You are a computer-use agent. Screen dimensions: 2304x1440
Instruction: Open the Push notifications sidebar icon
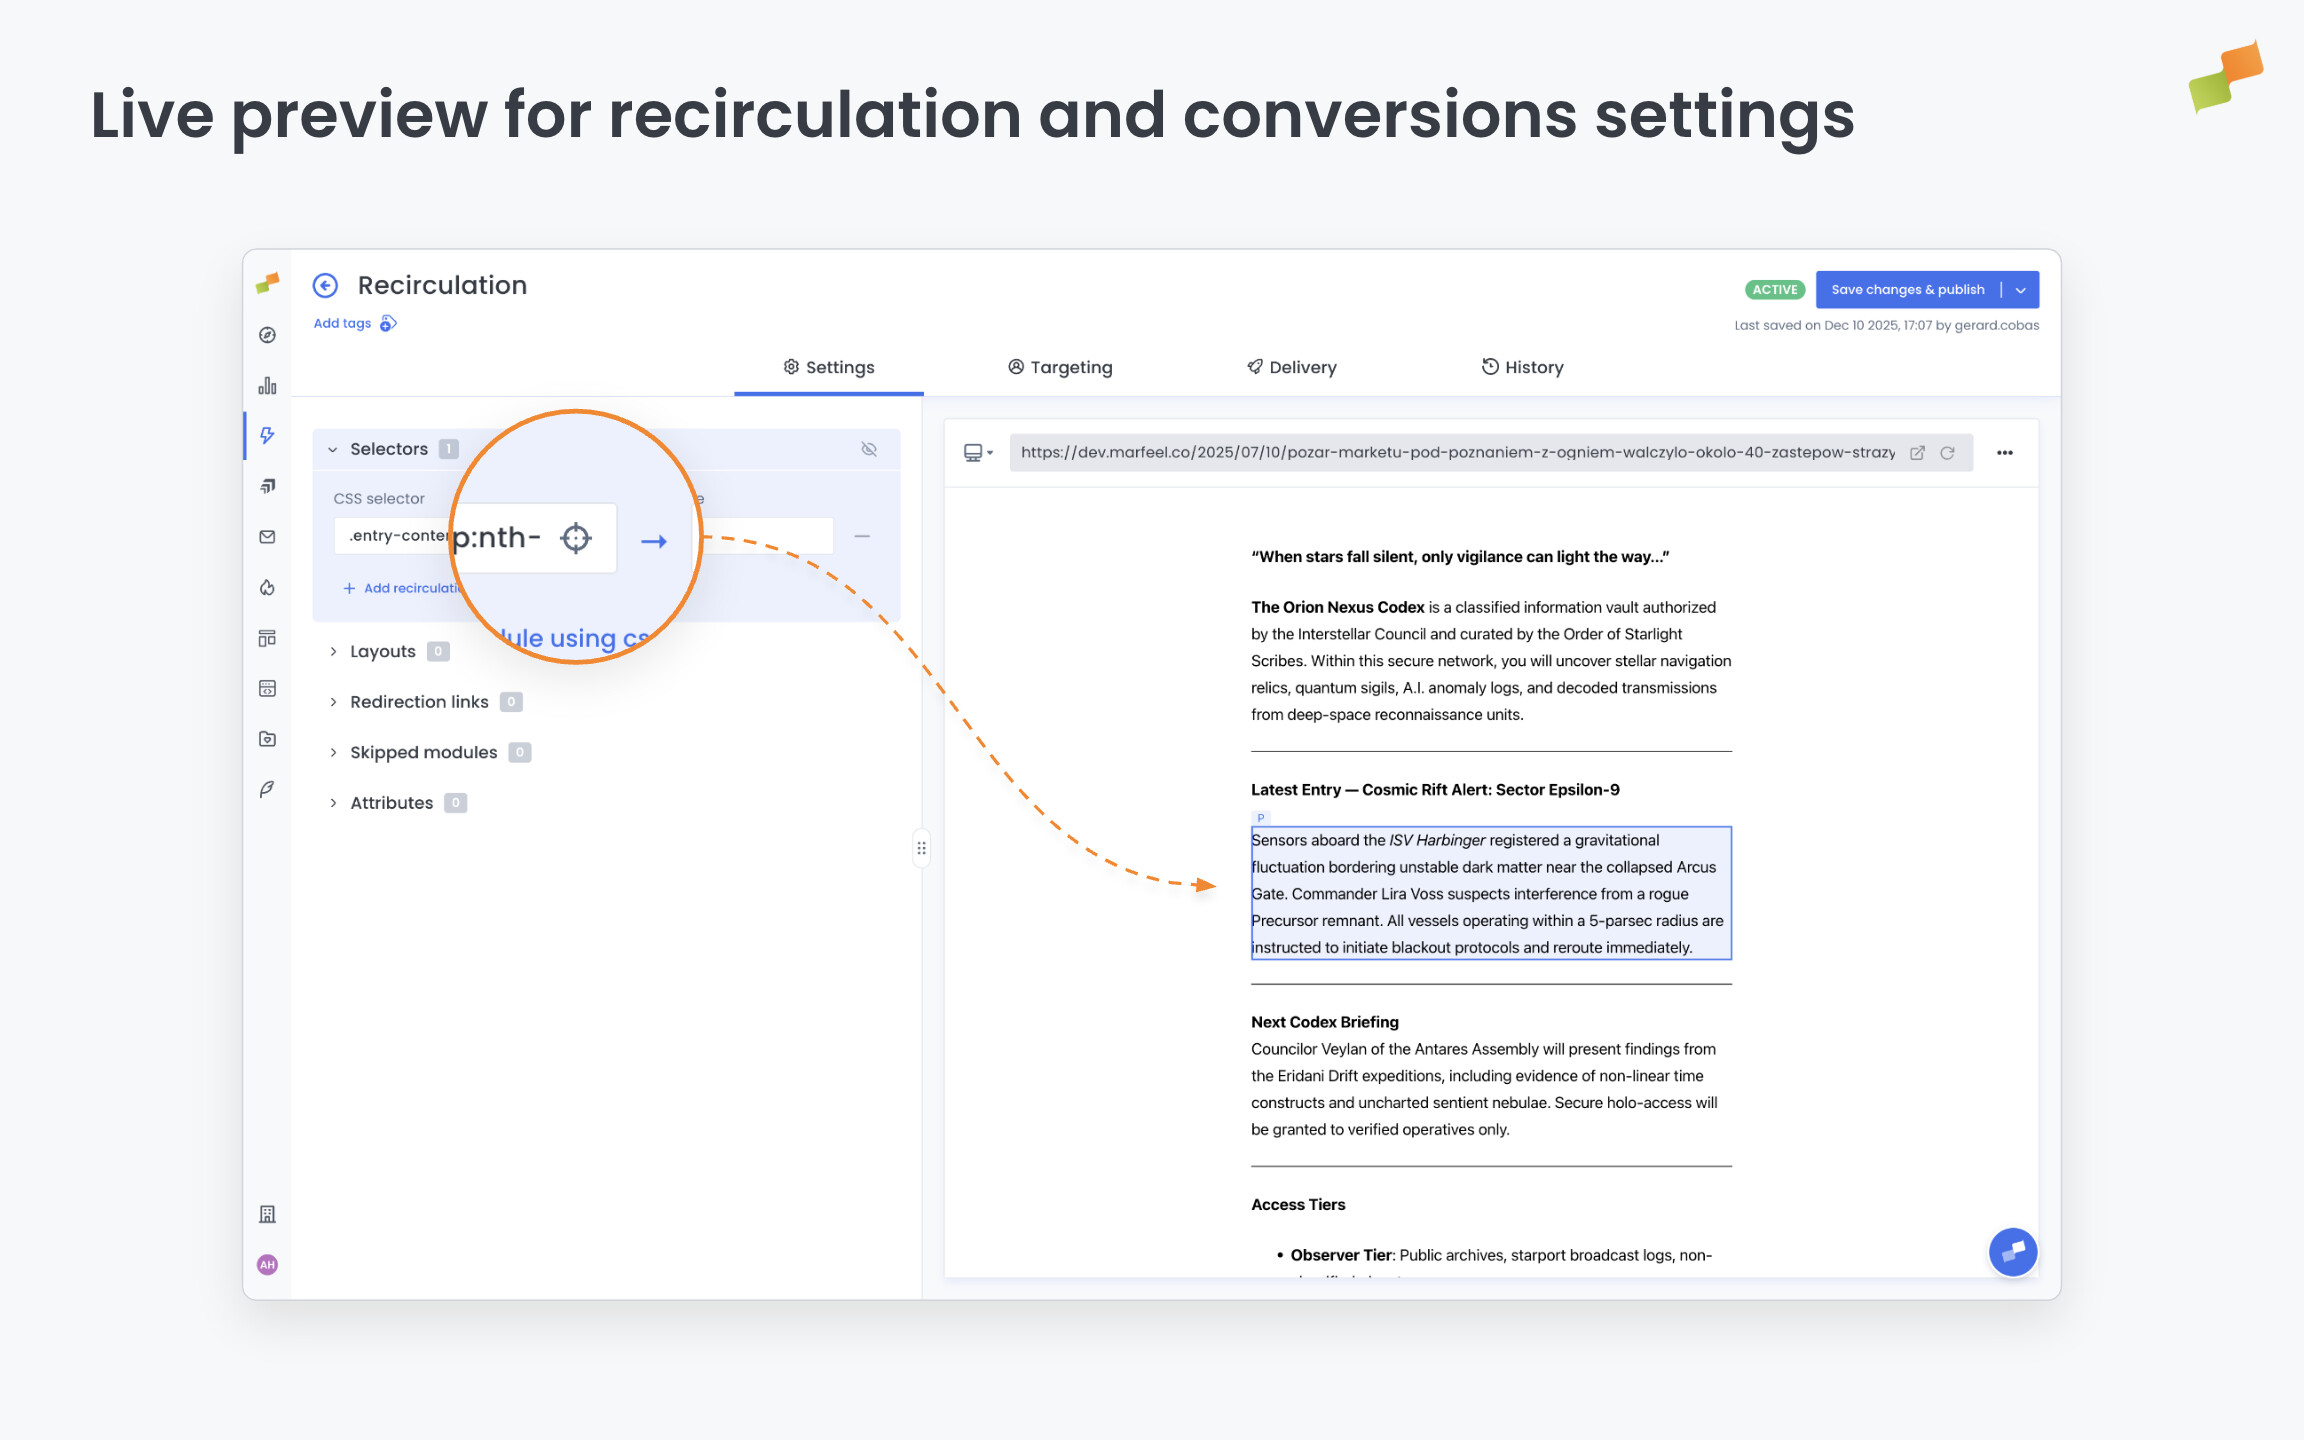[x=267, y=486]
